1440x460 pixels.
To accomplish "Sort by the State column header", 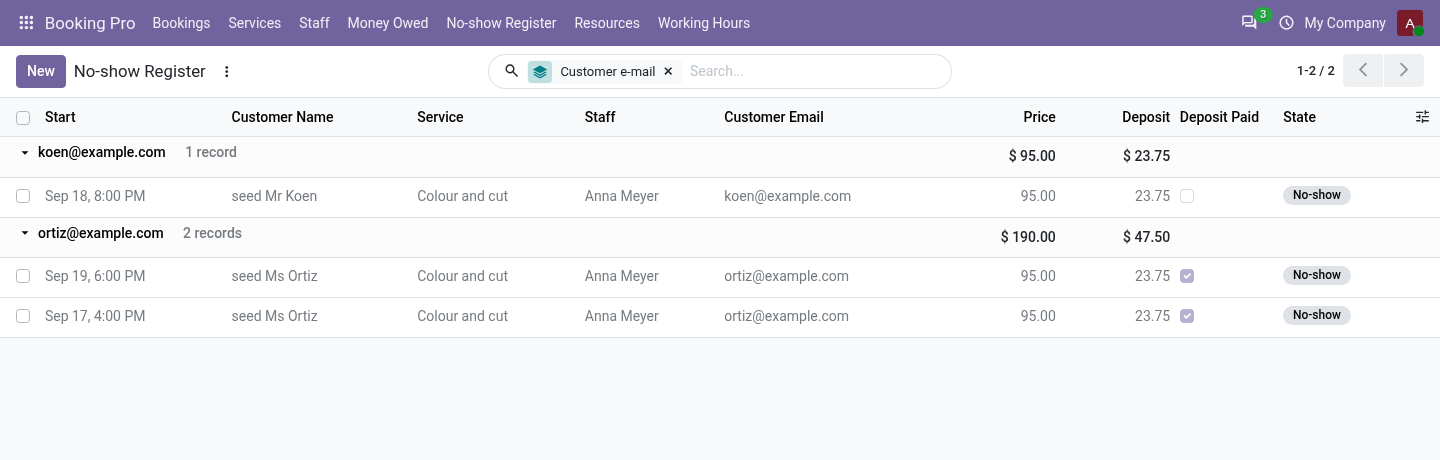I will point(1299,117).
